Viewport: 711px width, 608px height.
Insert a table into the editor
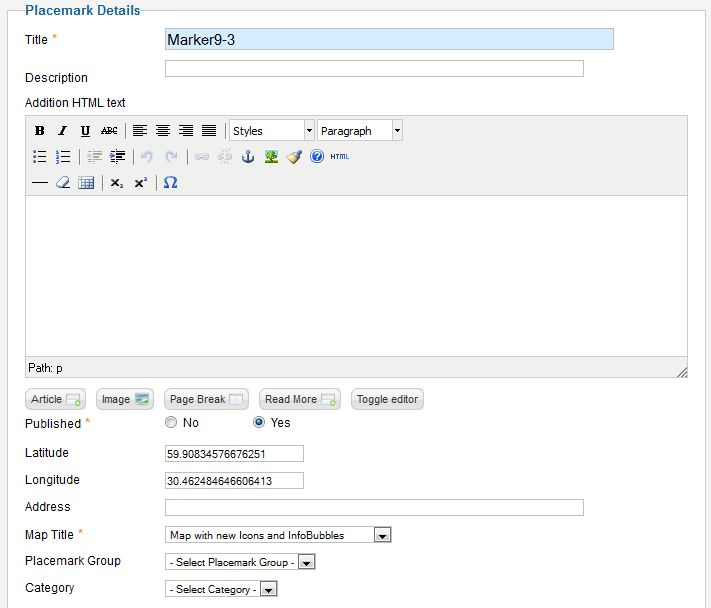point(86,183)
